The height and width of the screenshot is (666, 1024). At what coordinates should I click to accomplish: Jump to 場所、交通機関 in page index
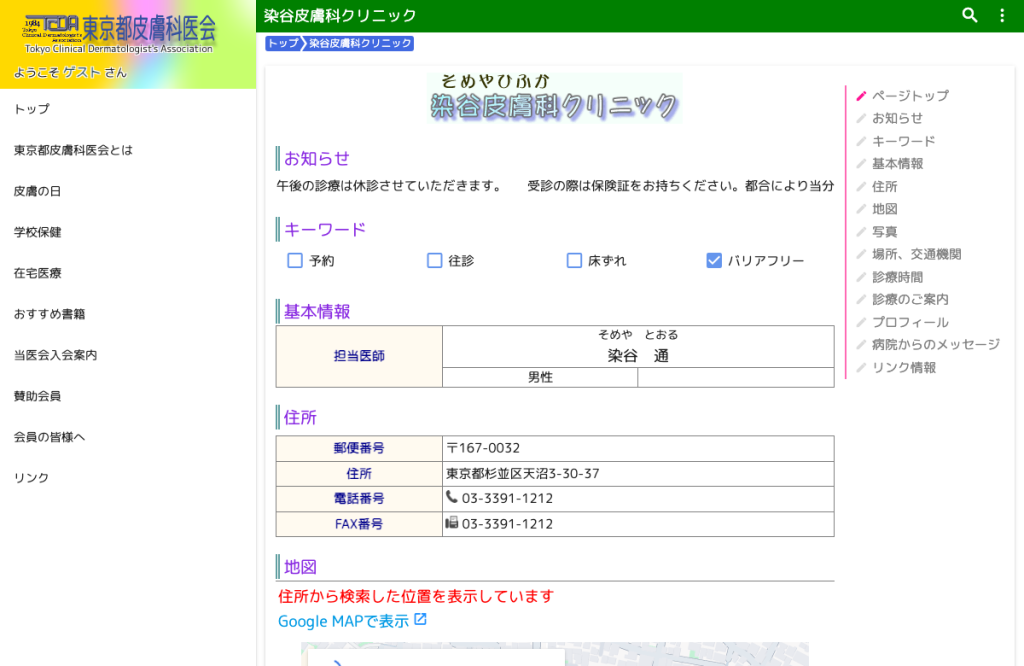(916, 254)
